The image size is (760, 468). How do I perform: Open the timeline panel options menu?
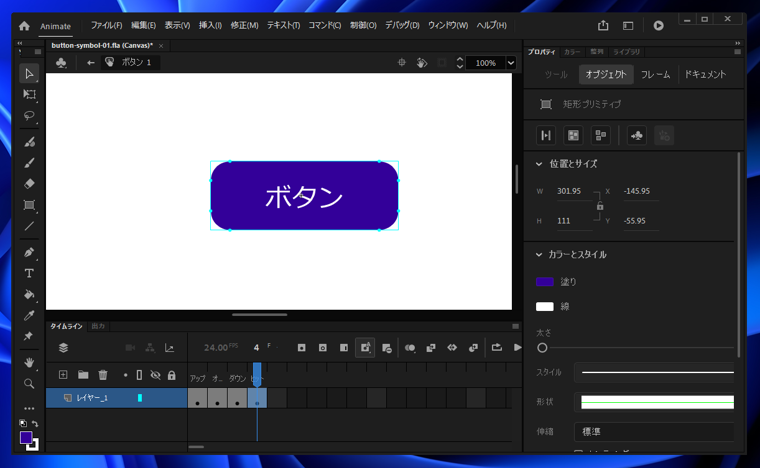tap(515, 327)
